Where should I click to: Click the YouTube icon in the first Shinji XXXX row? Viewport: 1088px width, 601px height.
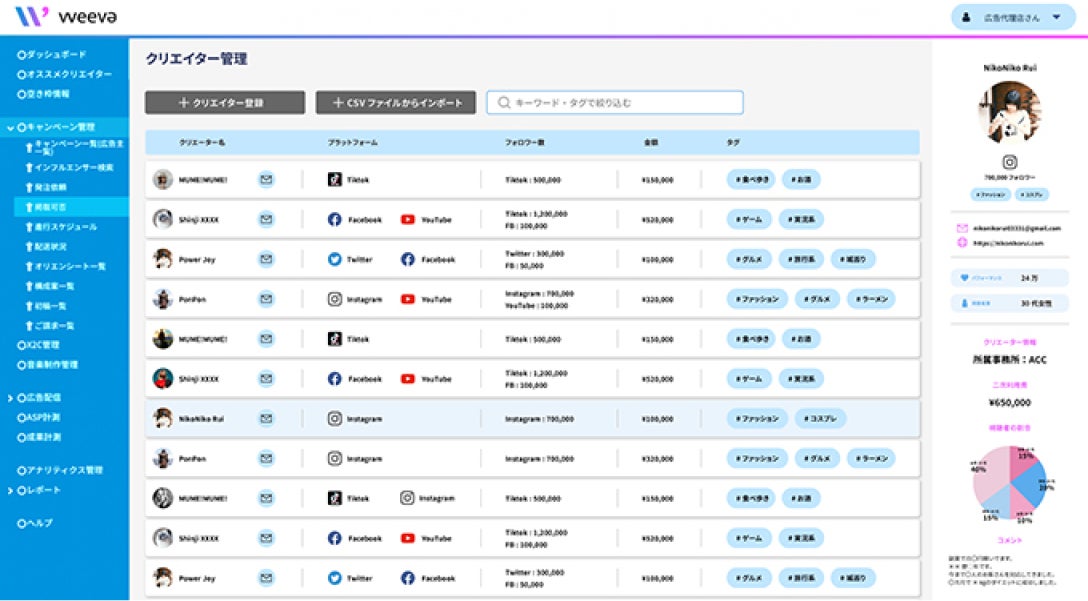408,219
